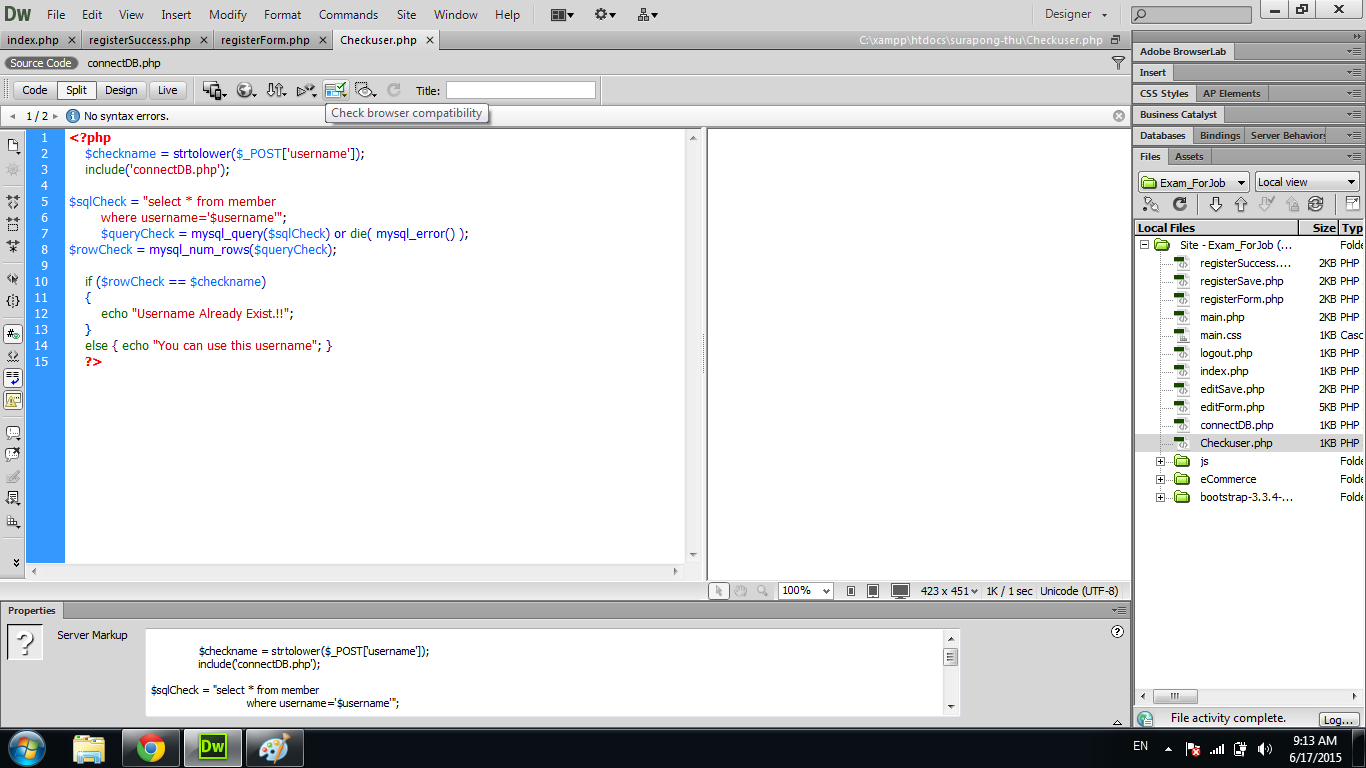The width and height of the screenshot is (1366, 768).
Task: Refresh the Files panel list
Action: point(1180,204)
